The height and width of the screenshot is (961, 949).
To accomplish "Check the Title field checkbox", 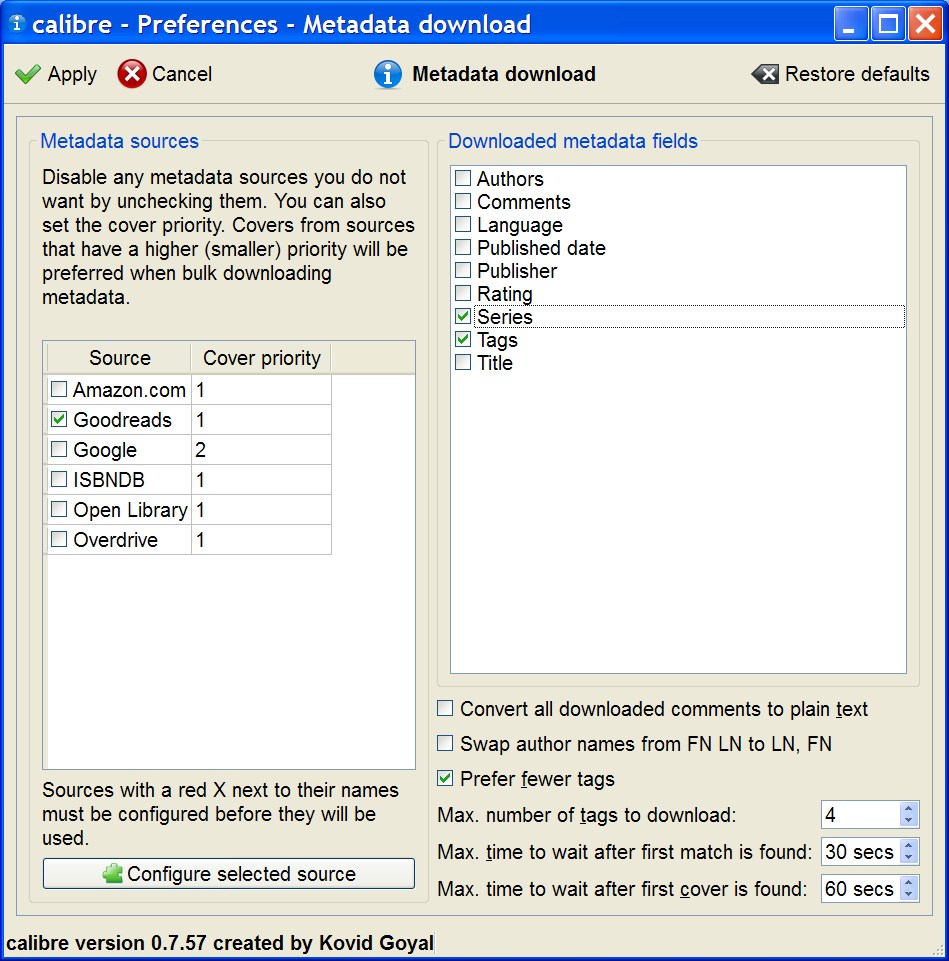I will (463, 362).
